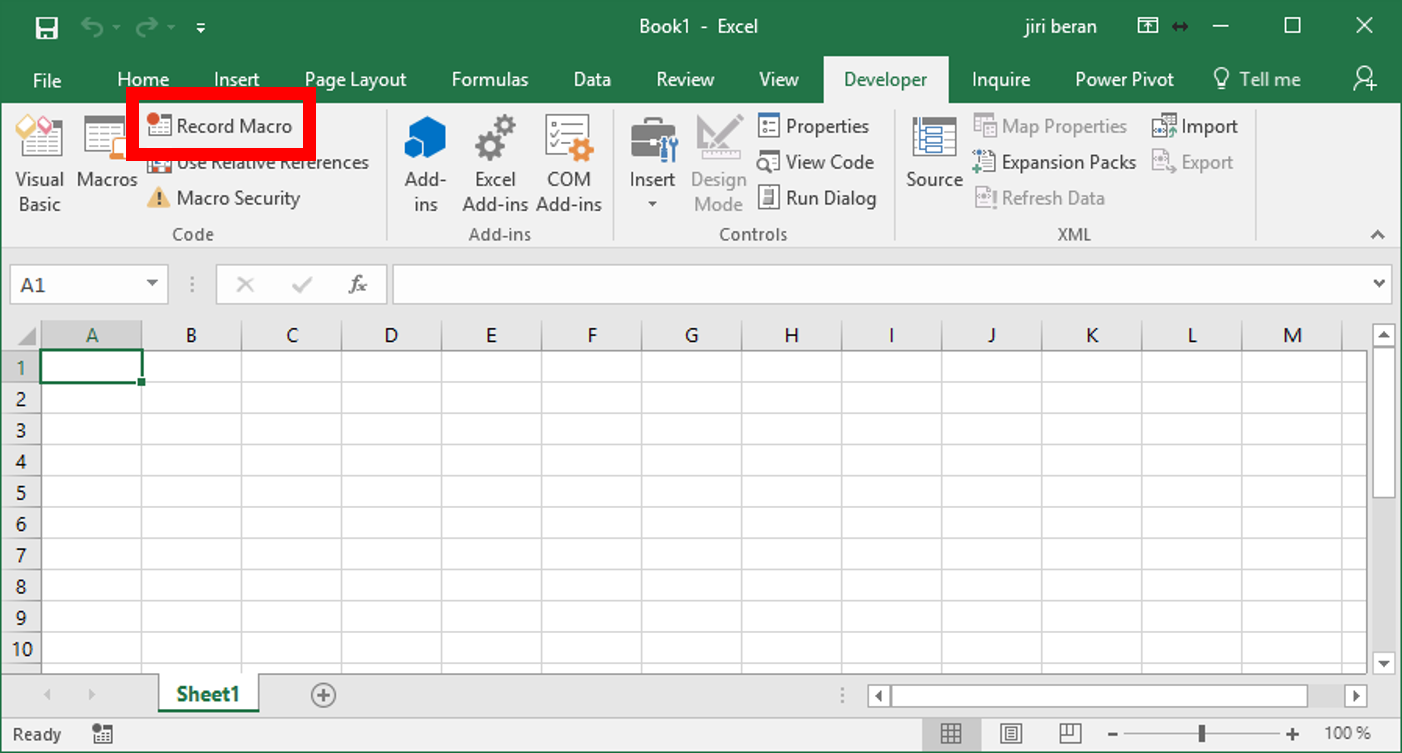
Task: Click View Code
Action: (815, 162)
